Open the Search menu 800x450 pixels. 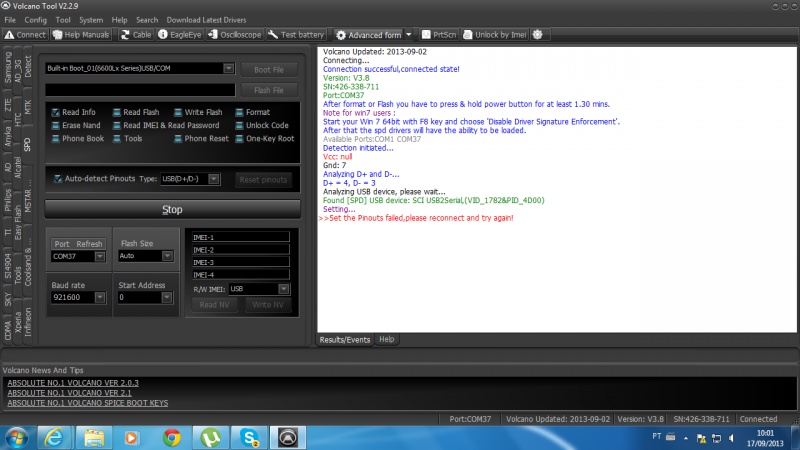(147, 20)
